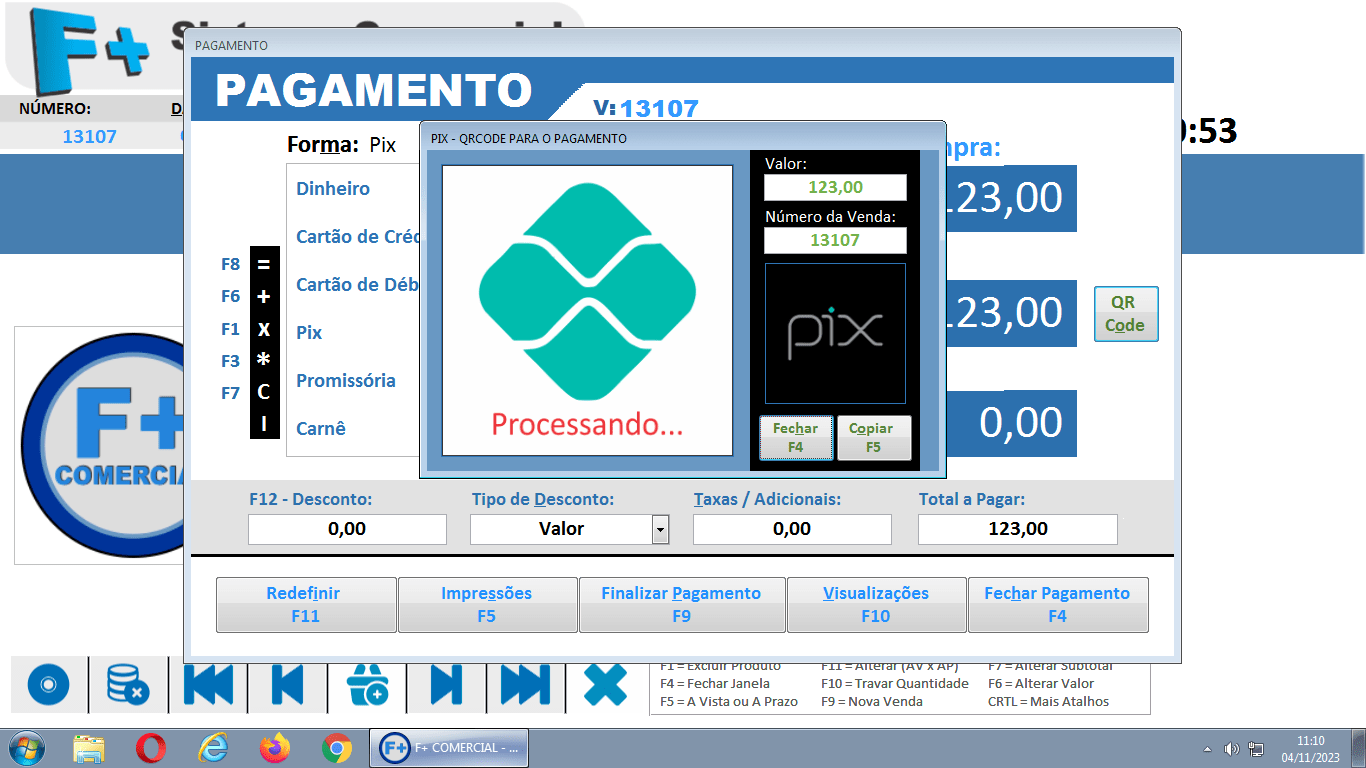Click the disc icon in bottom toolbar
This screenshot has height=768, width=1366.
pyautogui.click(x=48, y=686)
